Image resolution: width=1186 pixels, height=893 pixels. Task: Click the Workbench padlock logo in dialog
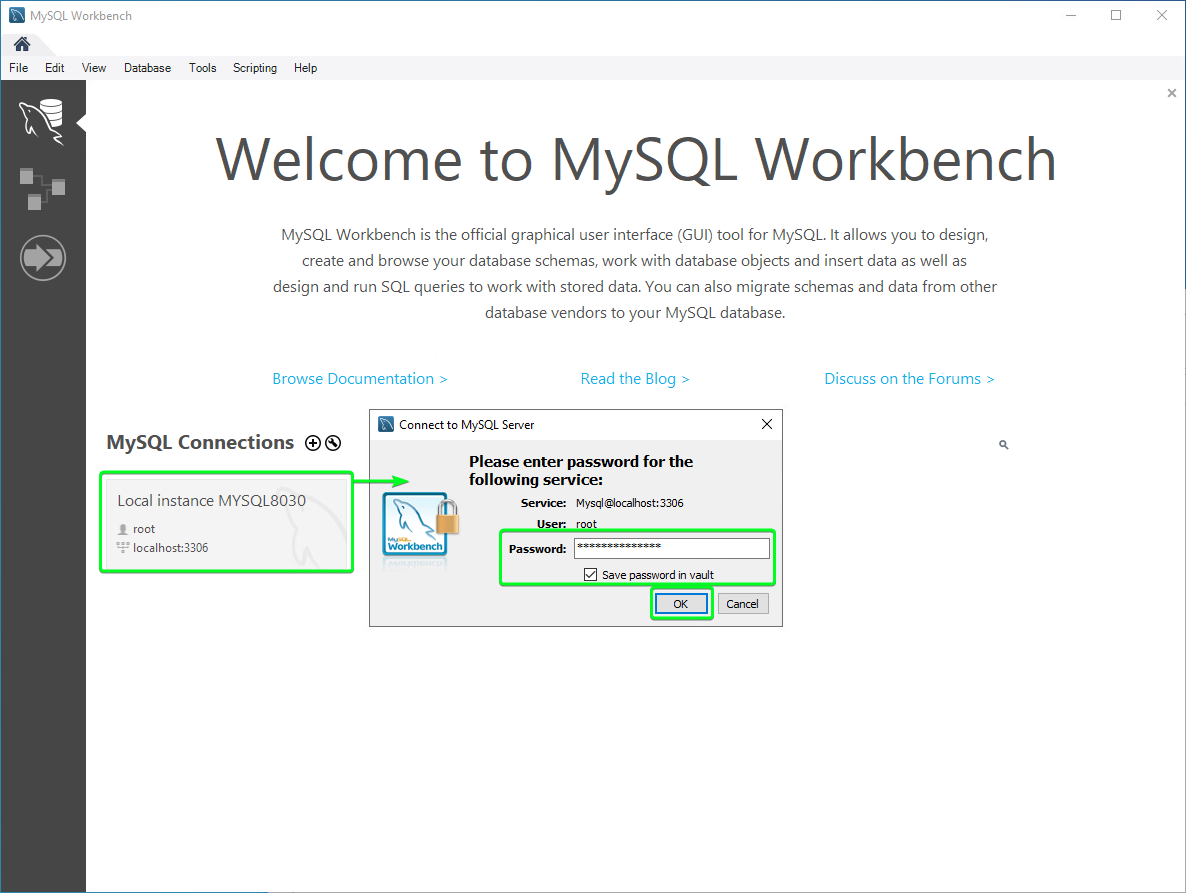point(421,524)
